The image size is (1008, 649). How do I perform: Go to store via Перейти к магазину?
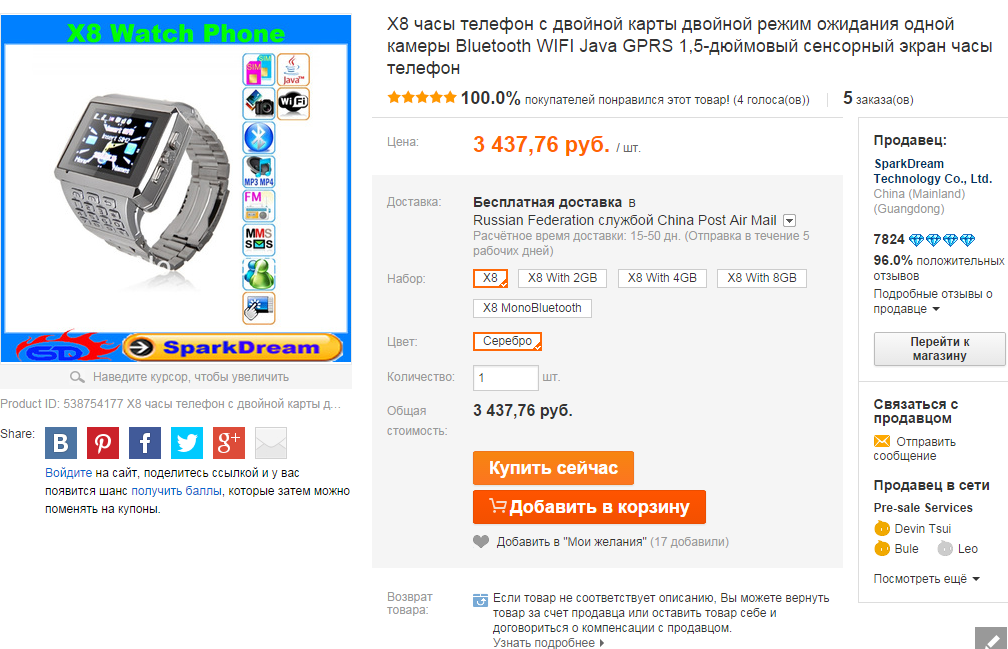pyautogui.click(x=939, y=349)
